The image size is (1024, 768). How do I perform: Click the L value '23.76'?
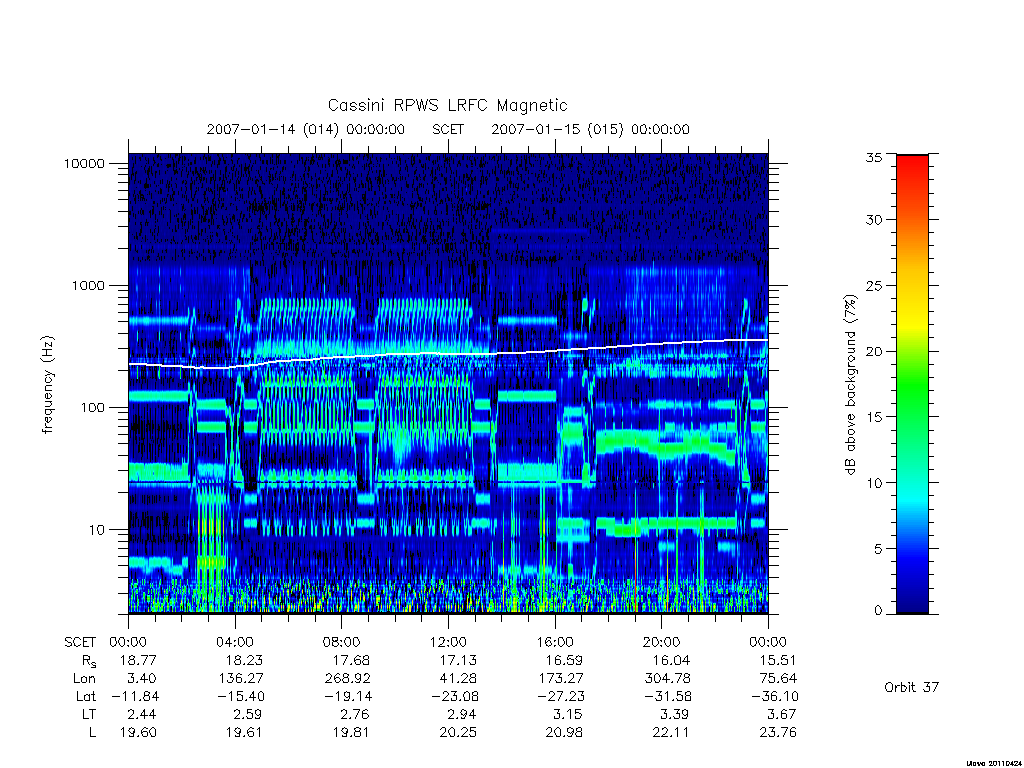(x=778, y=732)
